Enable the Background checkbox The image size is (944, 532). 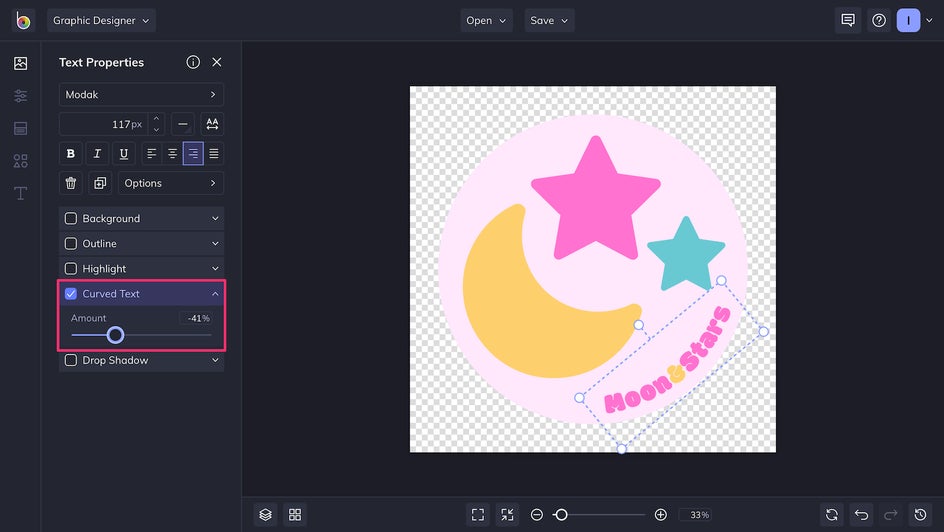coord(70,218)
